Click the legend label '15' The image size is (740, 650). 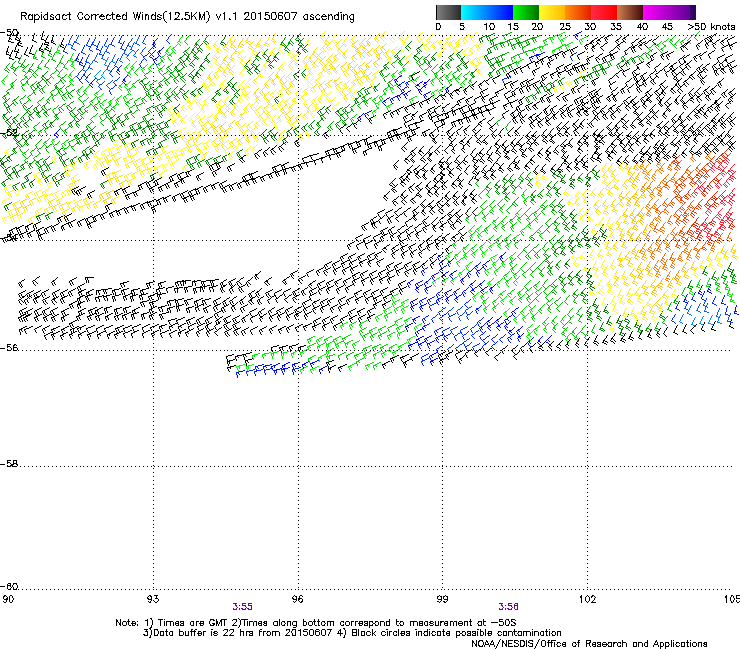tap(513, 27)
